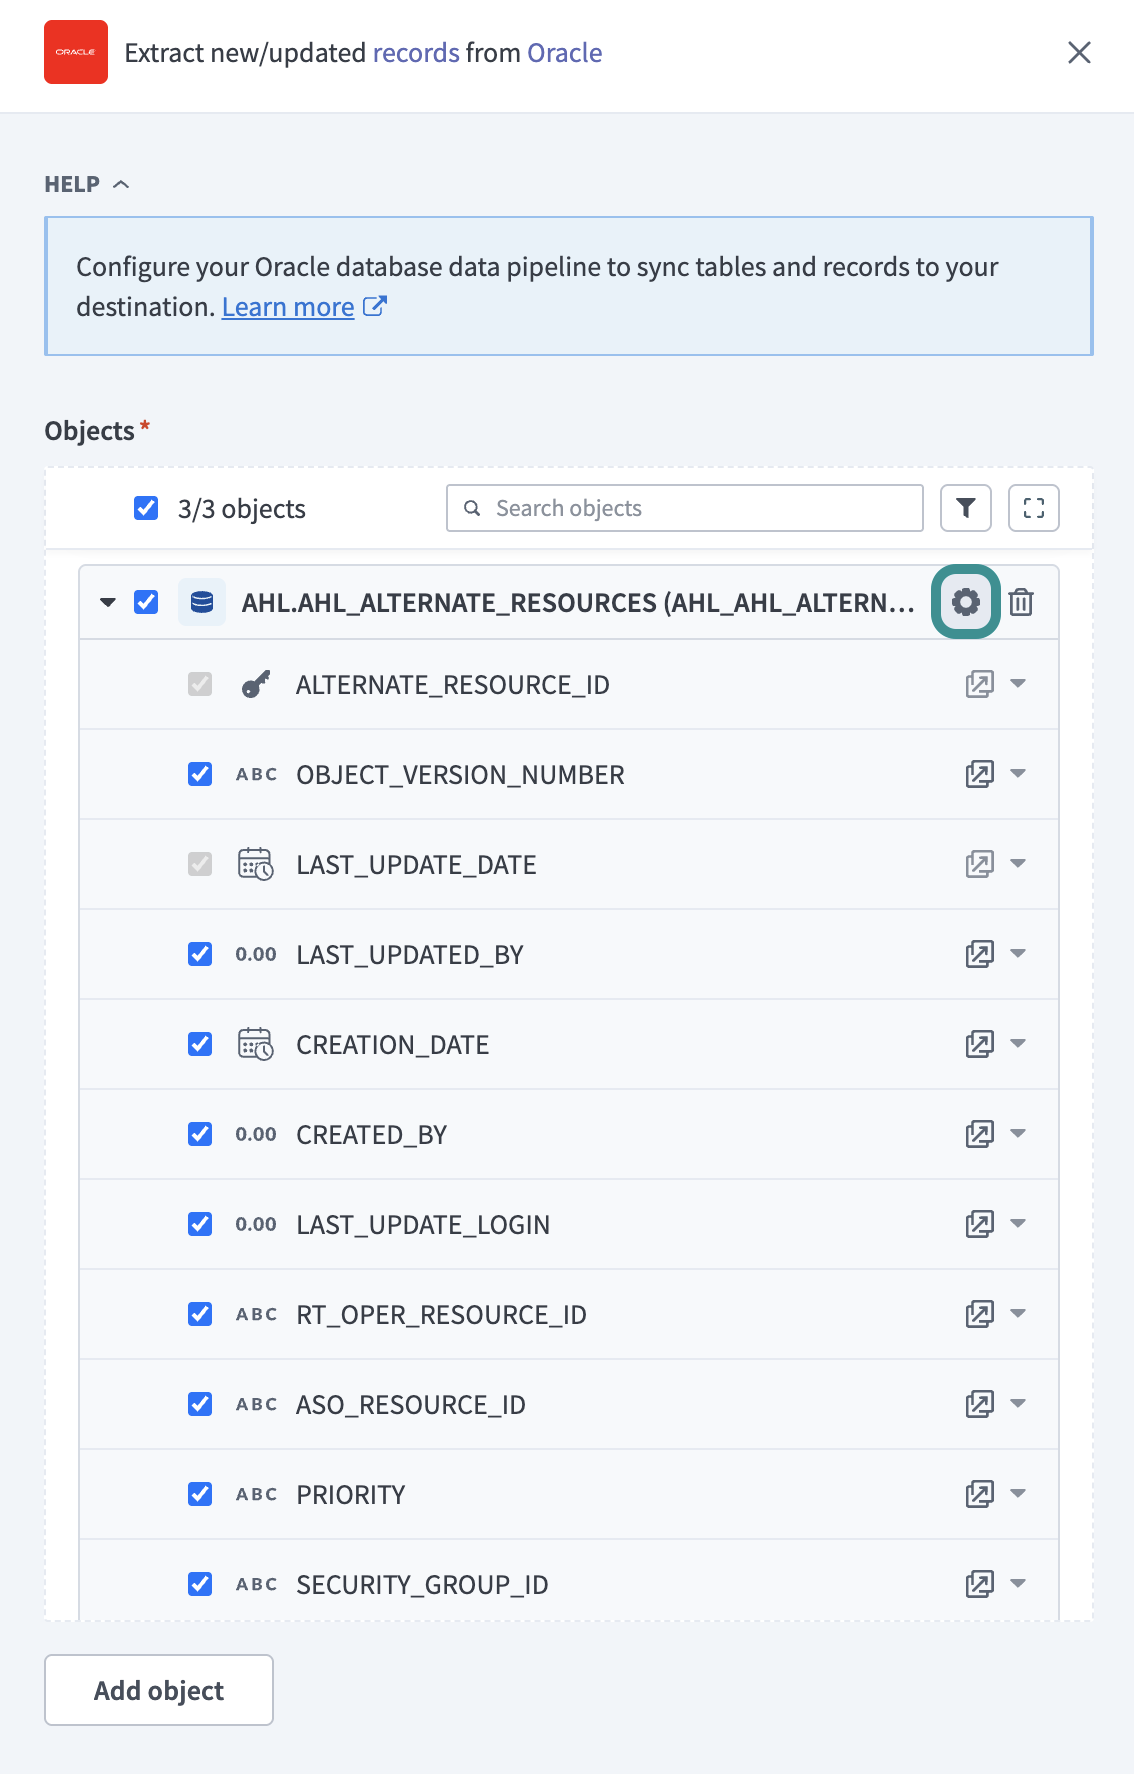Uncheck RT_OPER_RESOURCE_ID field checkbox
This screenshot has height=1774, width=1134.
pyautogui.click(x=200, y=1314)
